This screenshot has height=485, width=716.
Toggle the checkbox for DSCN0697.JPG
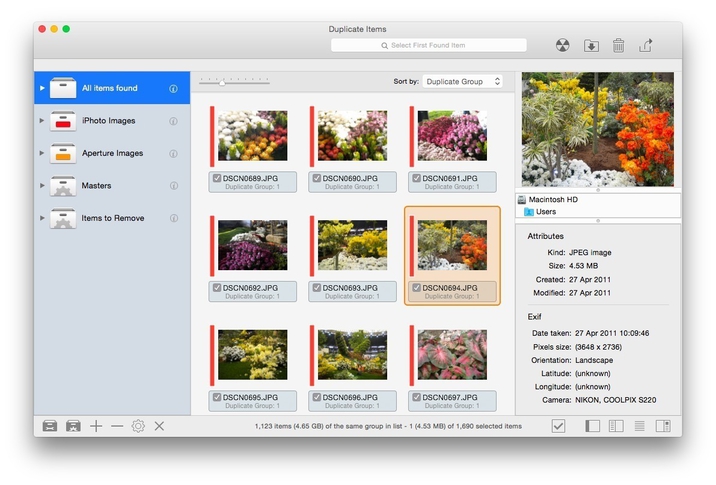tap(417, 397)
